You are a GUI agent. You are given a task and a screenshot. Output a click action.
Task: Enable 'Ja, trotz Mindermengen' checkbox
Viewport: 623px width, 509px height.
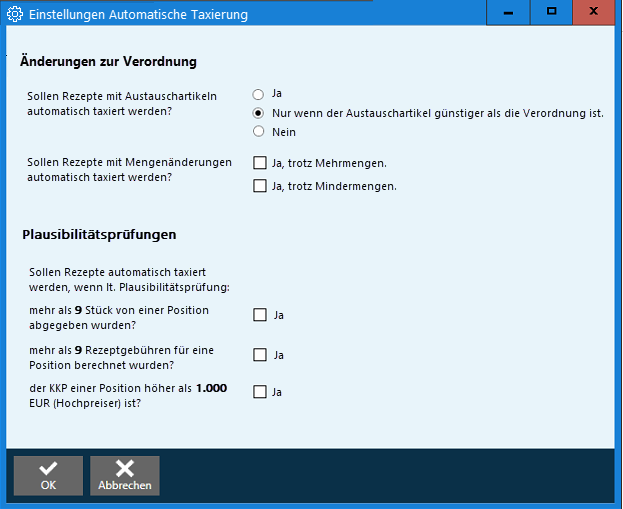260,186
